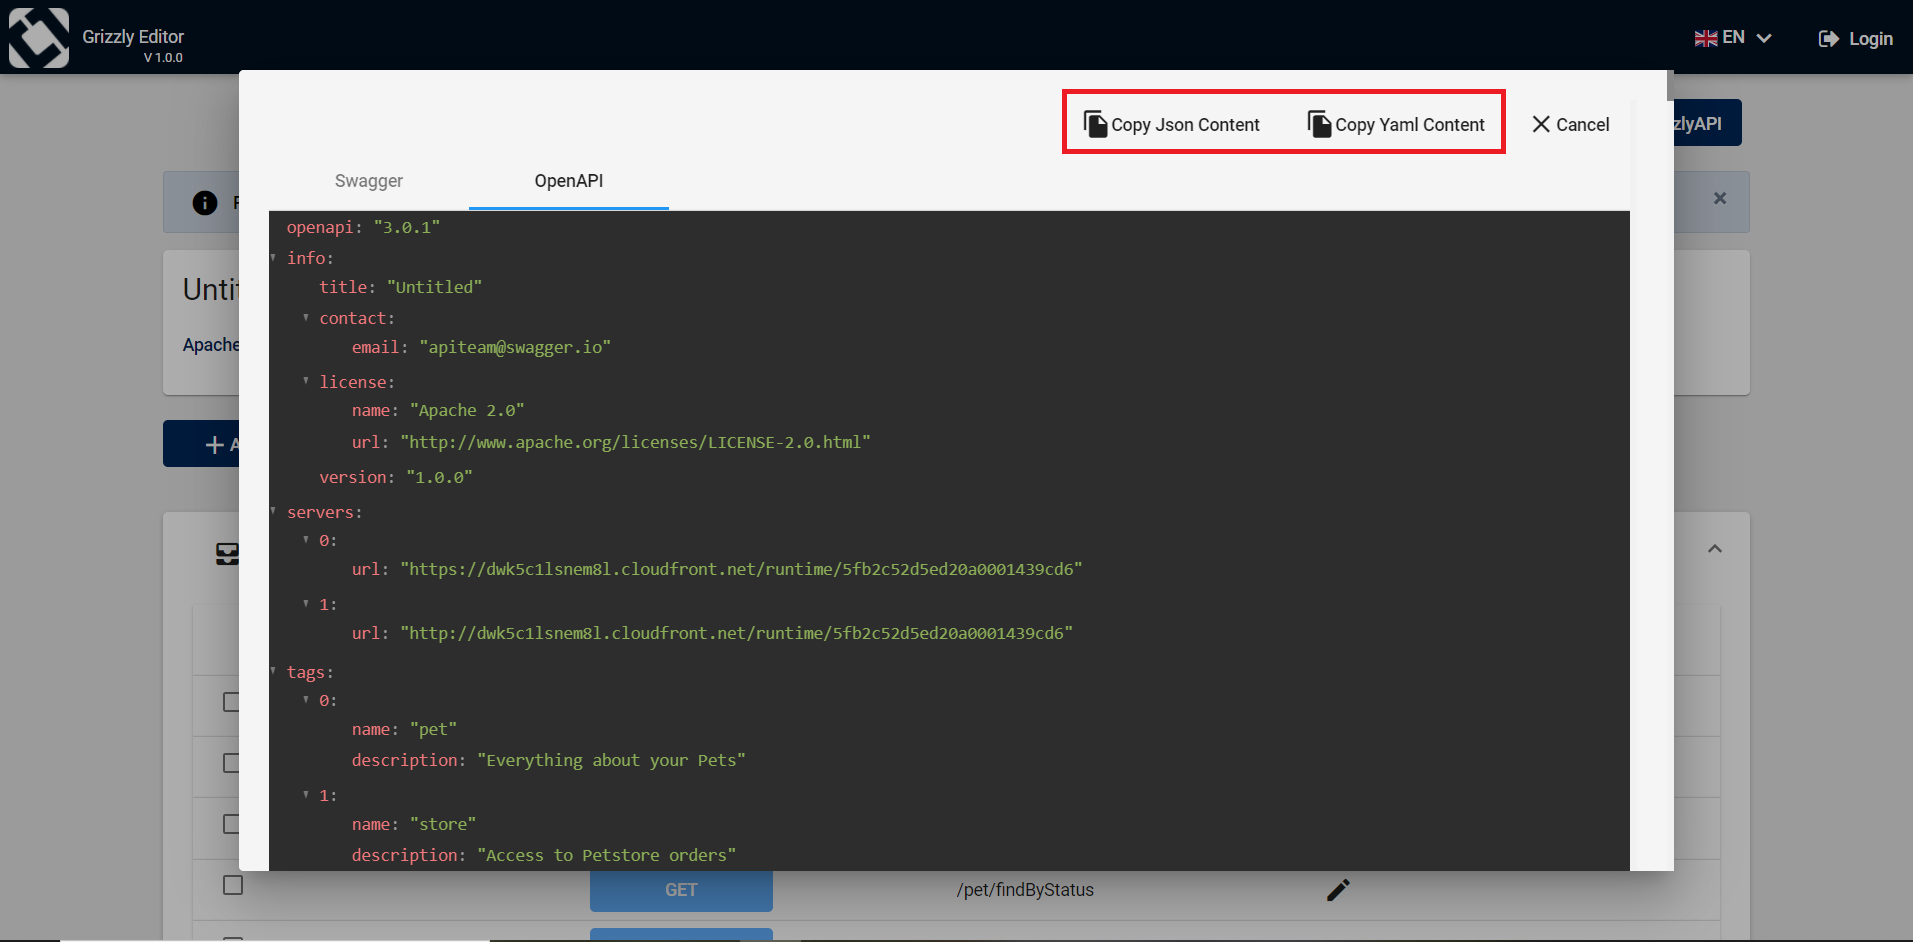
Task: Click "Everything about your Pets" description
Action: coord(611,760)
